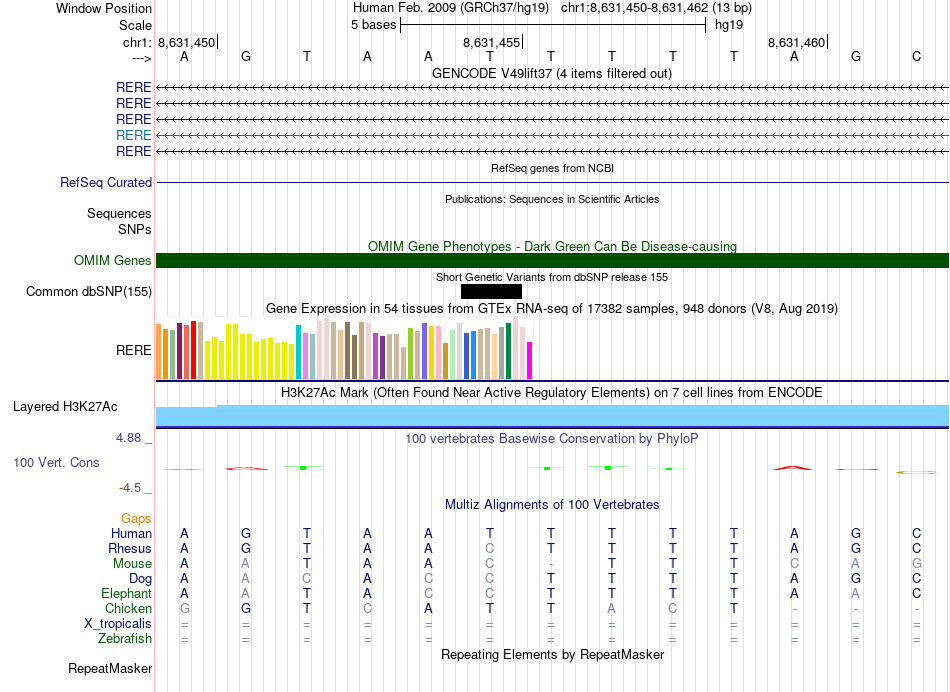
Task: Click the dark green bar in the GTEx chart
Action: [x=508, y=351]
